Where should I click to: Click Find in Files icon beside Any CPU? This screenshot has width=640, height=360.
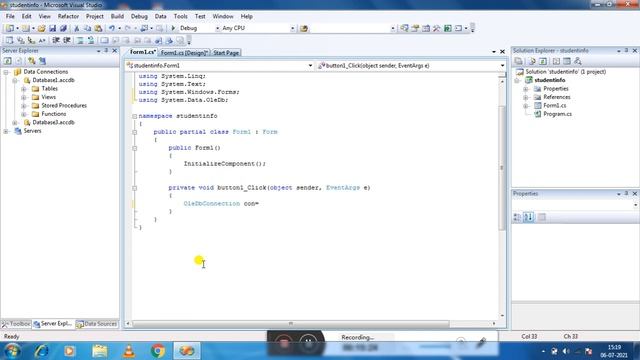(x=304, y=28)
